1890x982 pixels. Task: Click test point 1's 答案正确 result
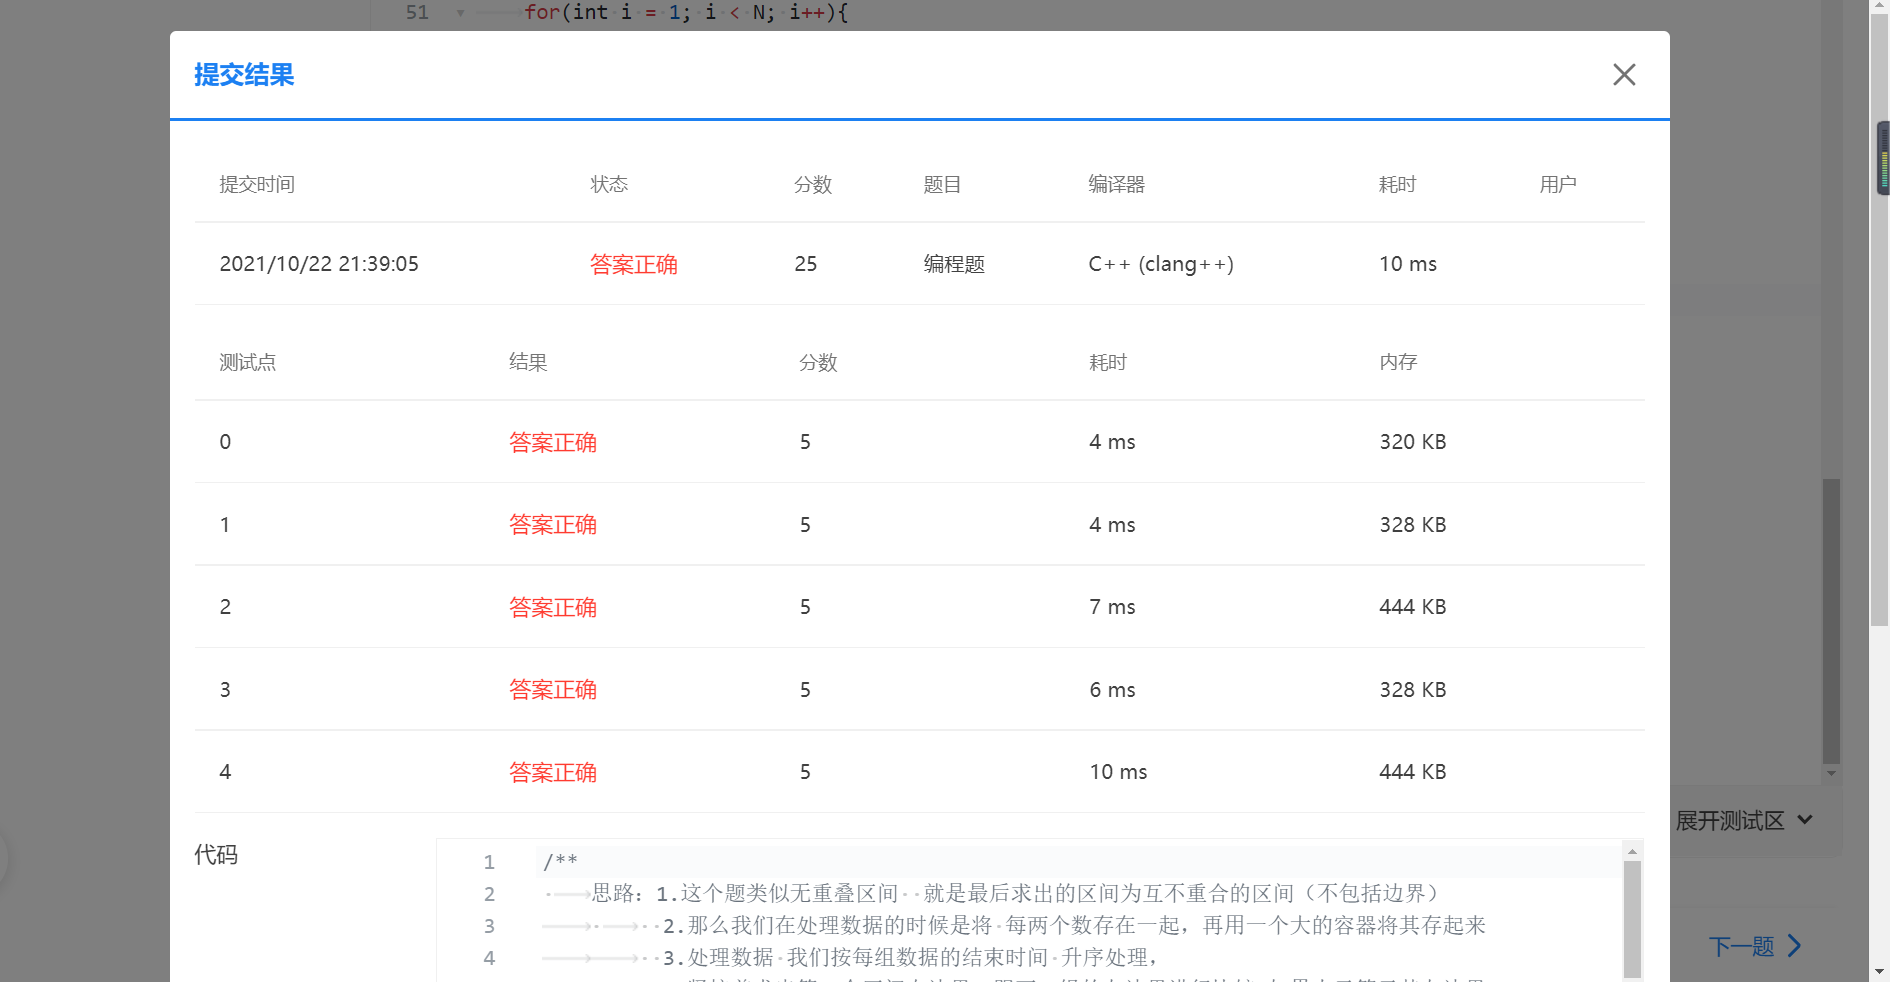pyautogui.click(x=553, y=525)
